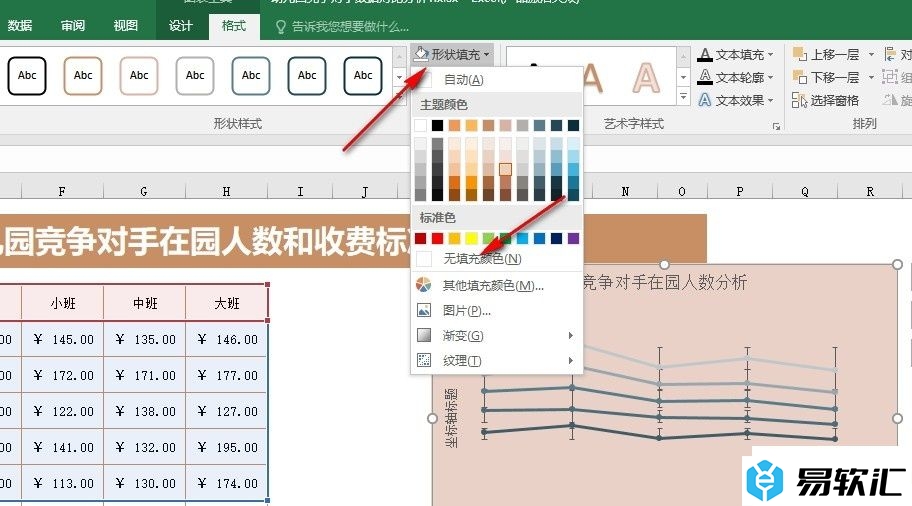Switch to the 审阅 ribbon tab
912x506 pixels.
(x=73, y=26)
